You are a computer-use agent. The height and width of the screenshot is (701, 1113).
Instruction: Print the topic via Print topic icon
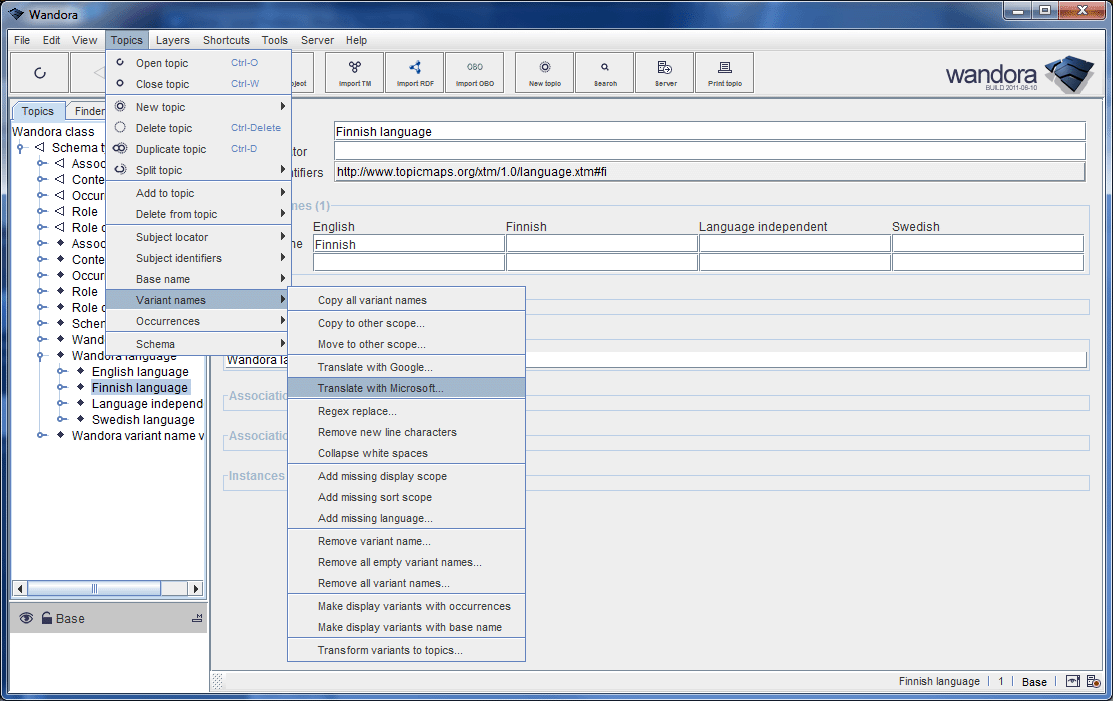pyautogui.click(x=724, y=71)
